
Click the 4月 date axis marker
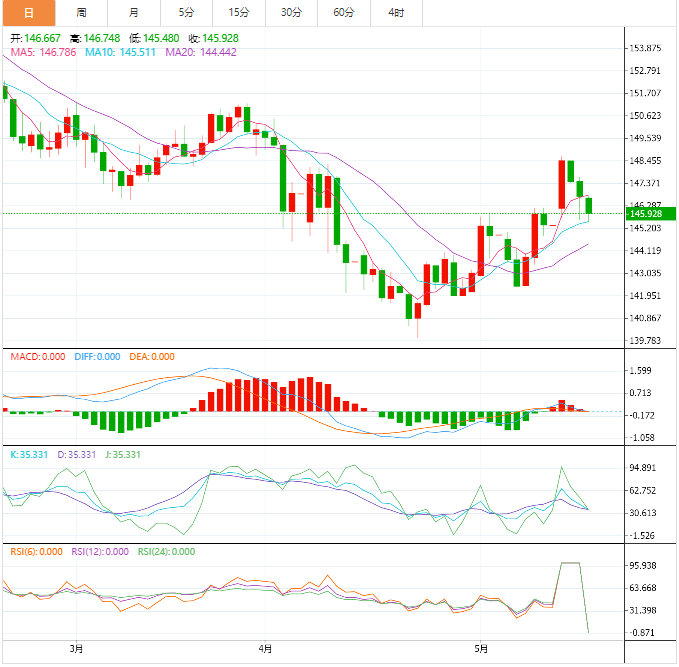[x=265, y=649]
